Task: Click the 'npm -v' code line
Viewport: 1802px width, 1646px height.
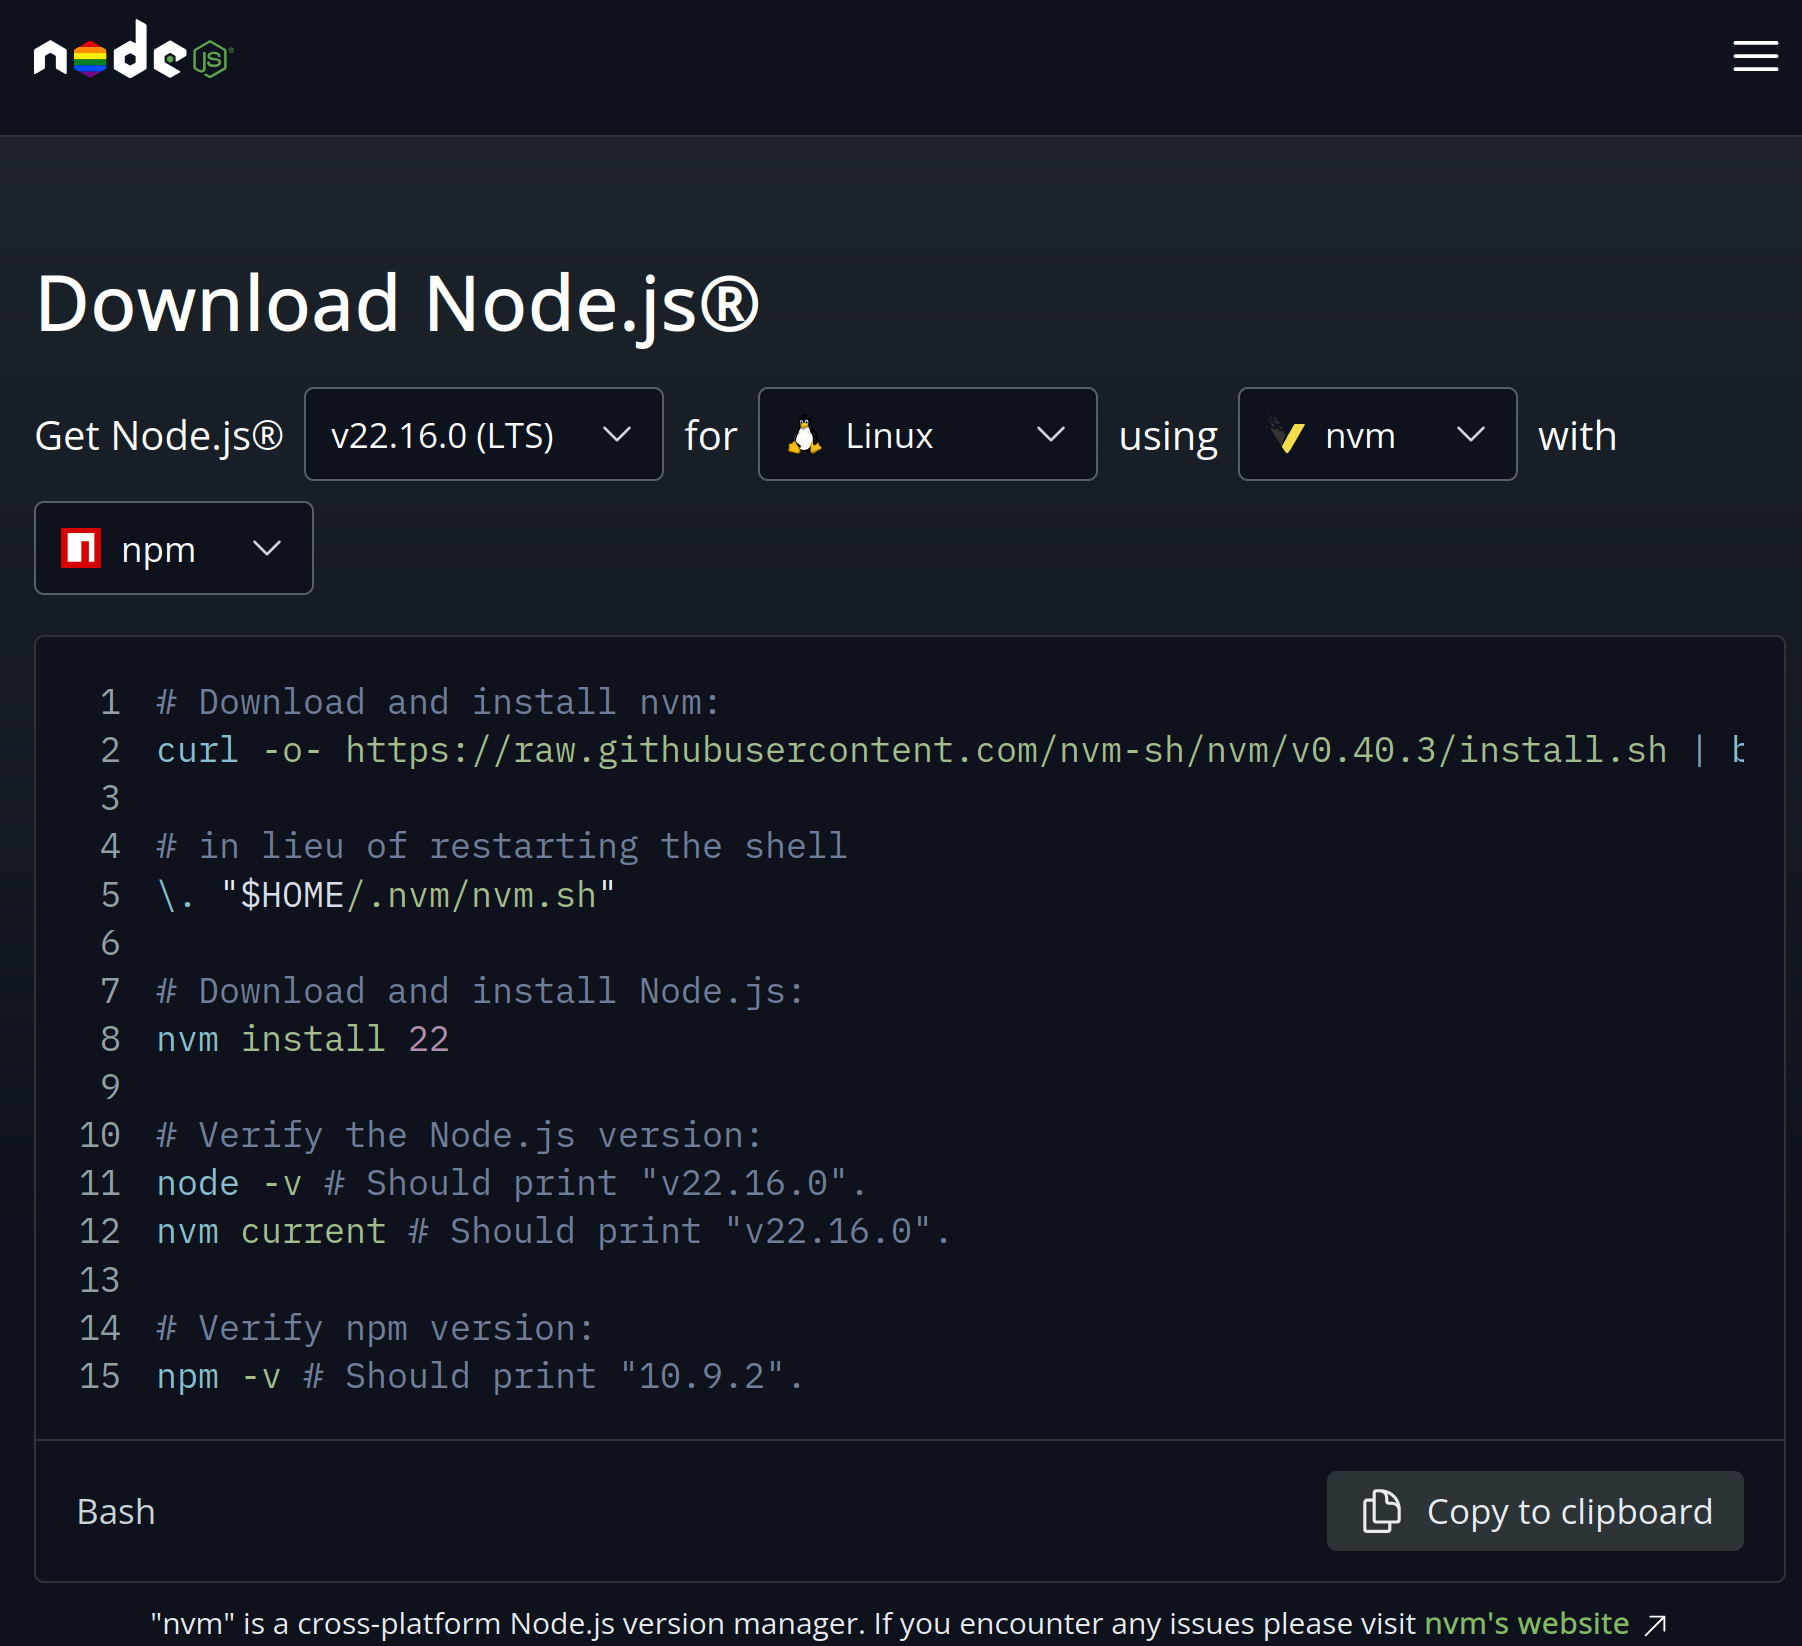Action: (x=480, y=1376)
